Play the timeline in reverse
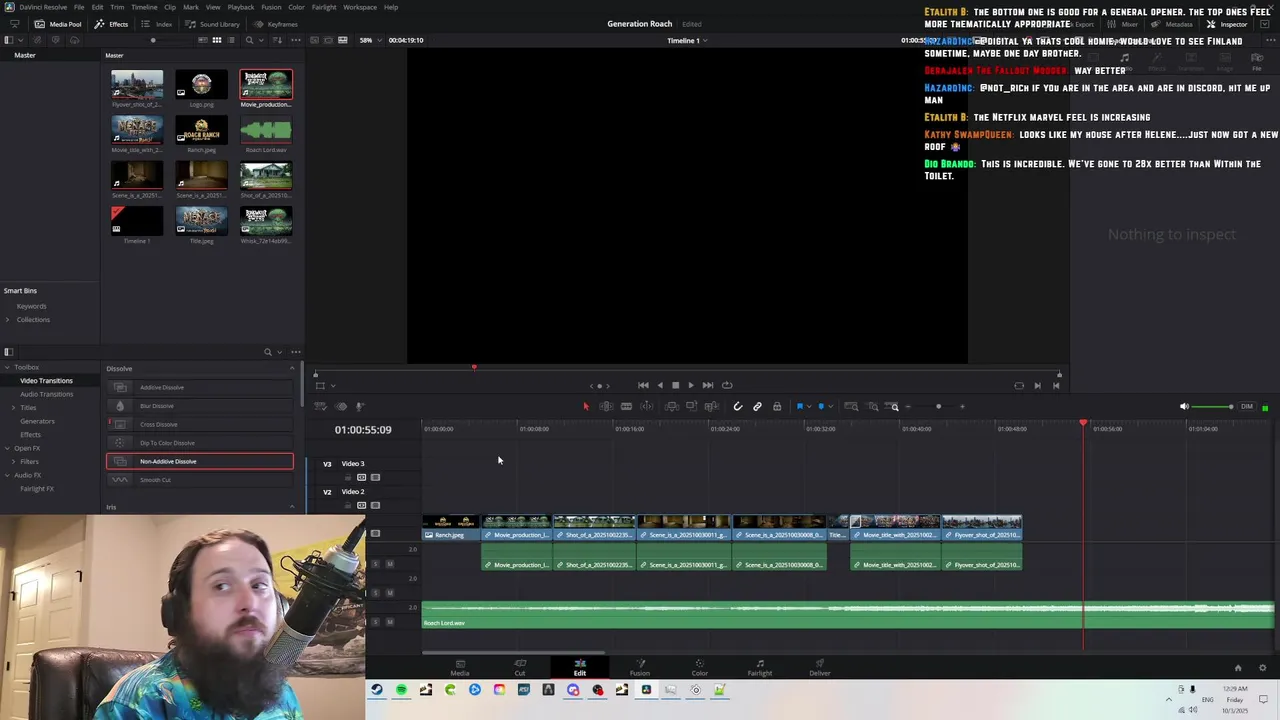The height and width of the screenshot is (720, 1280). tap(659, 385)
